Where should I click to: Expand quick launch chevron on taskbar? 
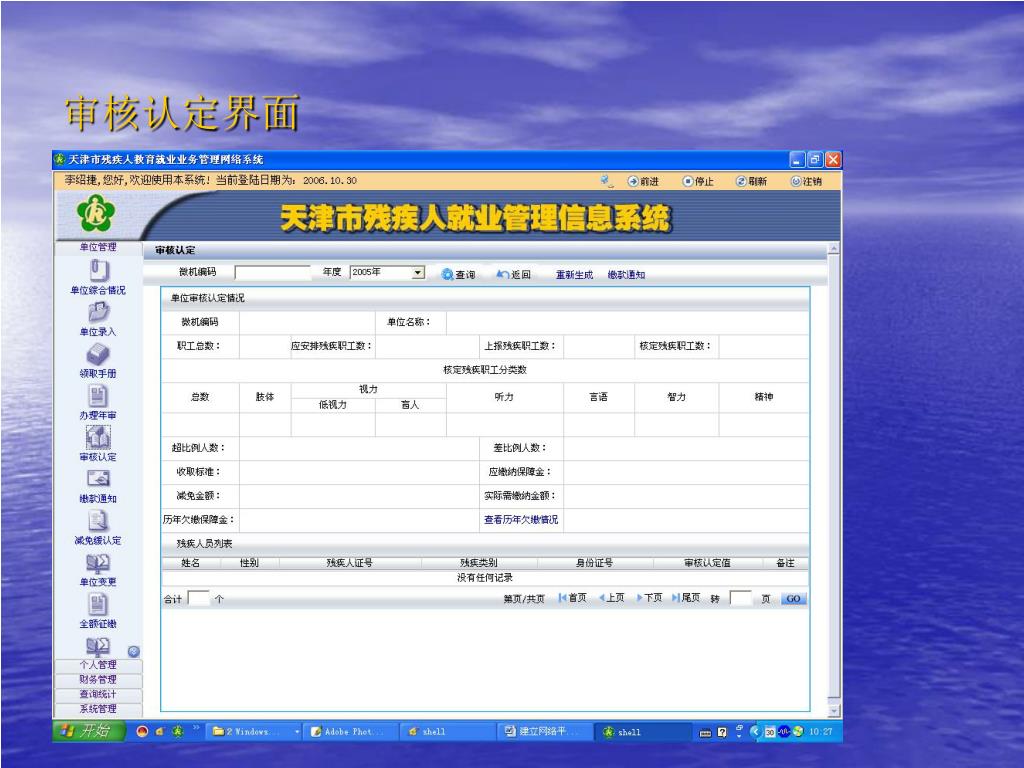coord(196,728)
